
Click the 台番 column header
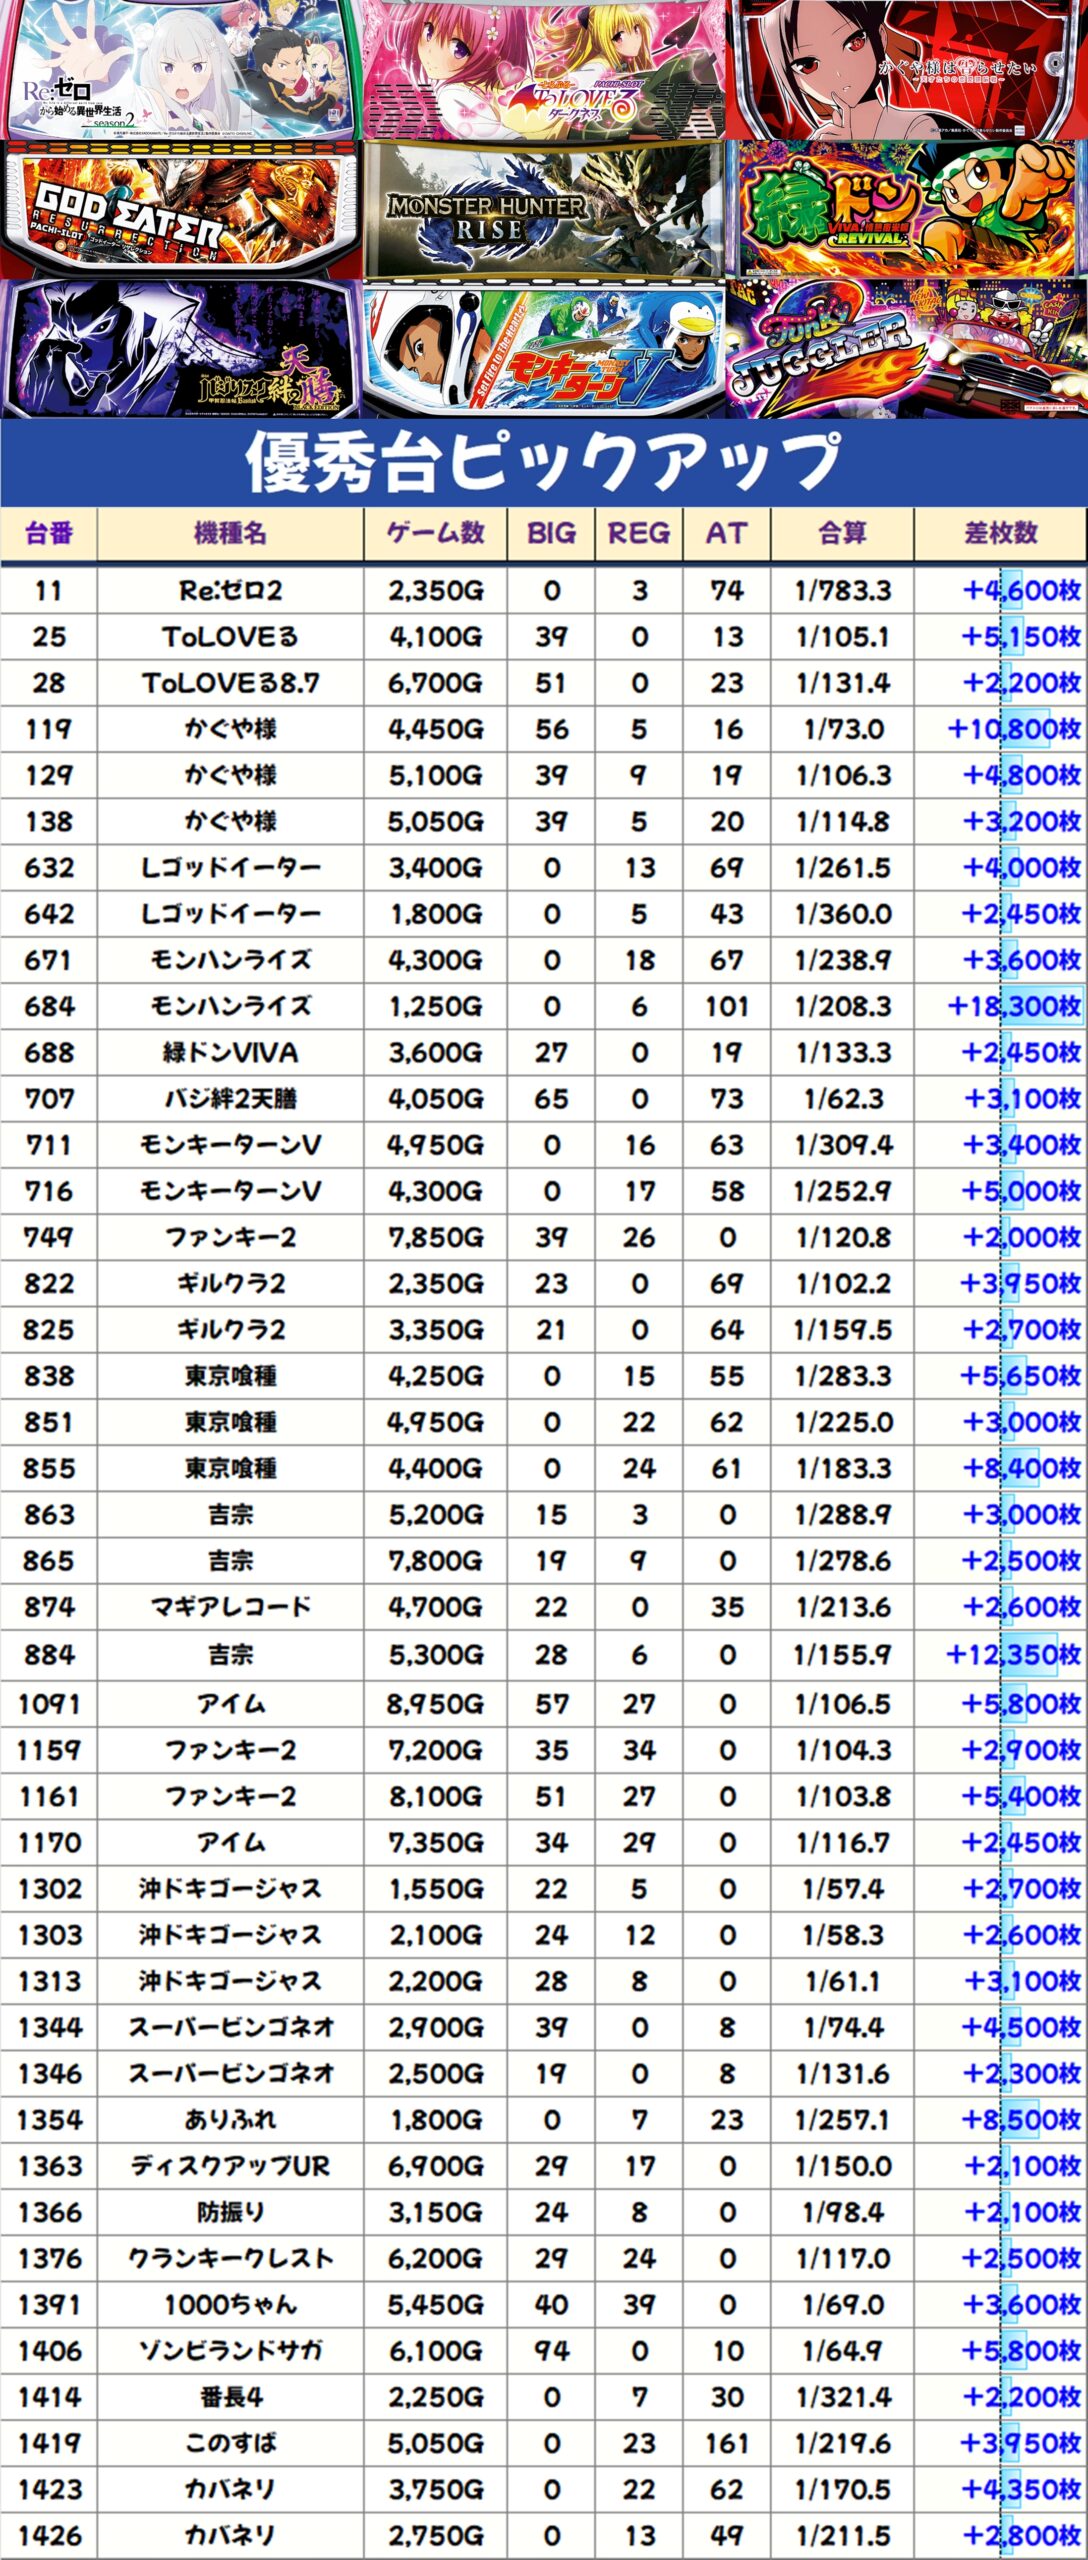(x=49, y=533)
